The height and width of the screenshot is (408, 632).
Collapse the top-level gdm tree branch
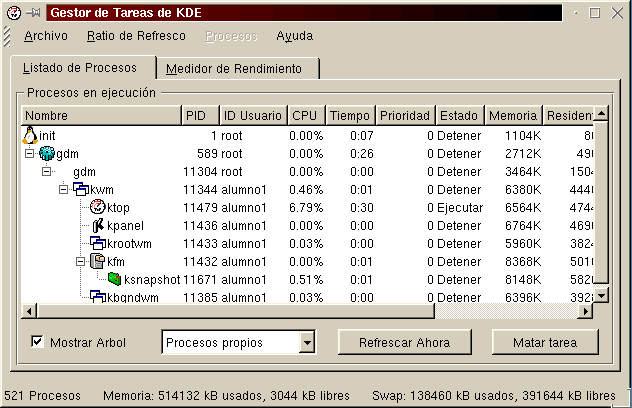[29, 153]
